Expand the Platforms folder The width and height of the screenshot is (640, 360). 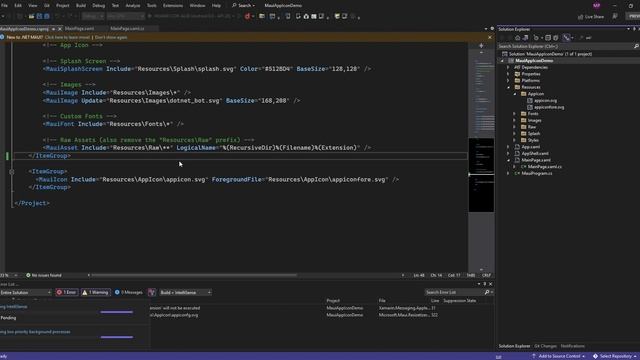508,80
